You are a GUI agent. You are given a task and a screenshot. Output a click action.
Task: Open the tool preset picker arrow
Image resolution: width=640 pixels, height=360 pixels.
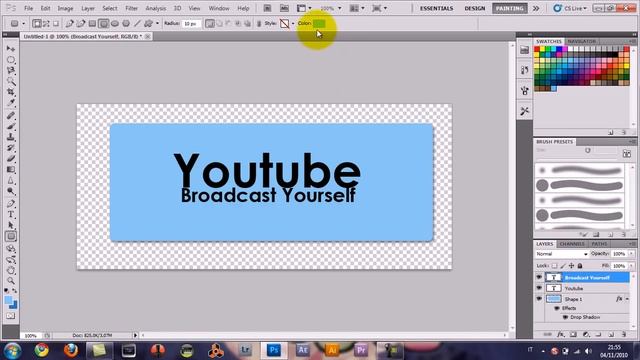coord(23,24)
